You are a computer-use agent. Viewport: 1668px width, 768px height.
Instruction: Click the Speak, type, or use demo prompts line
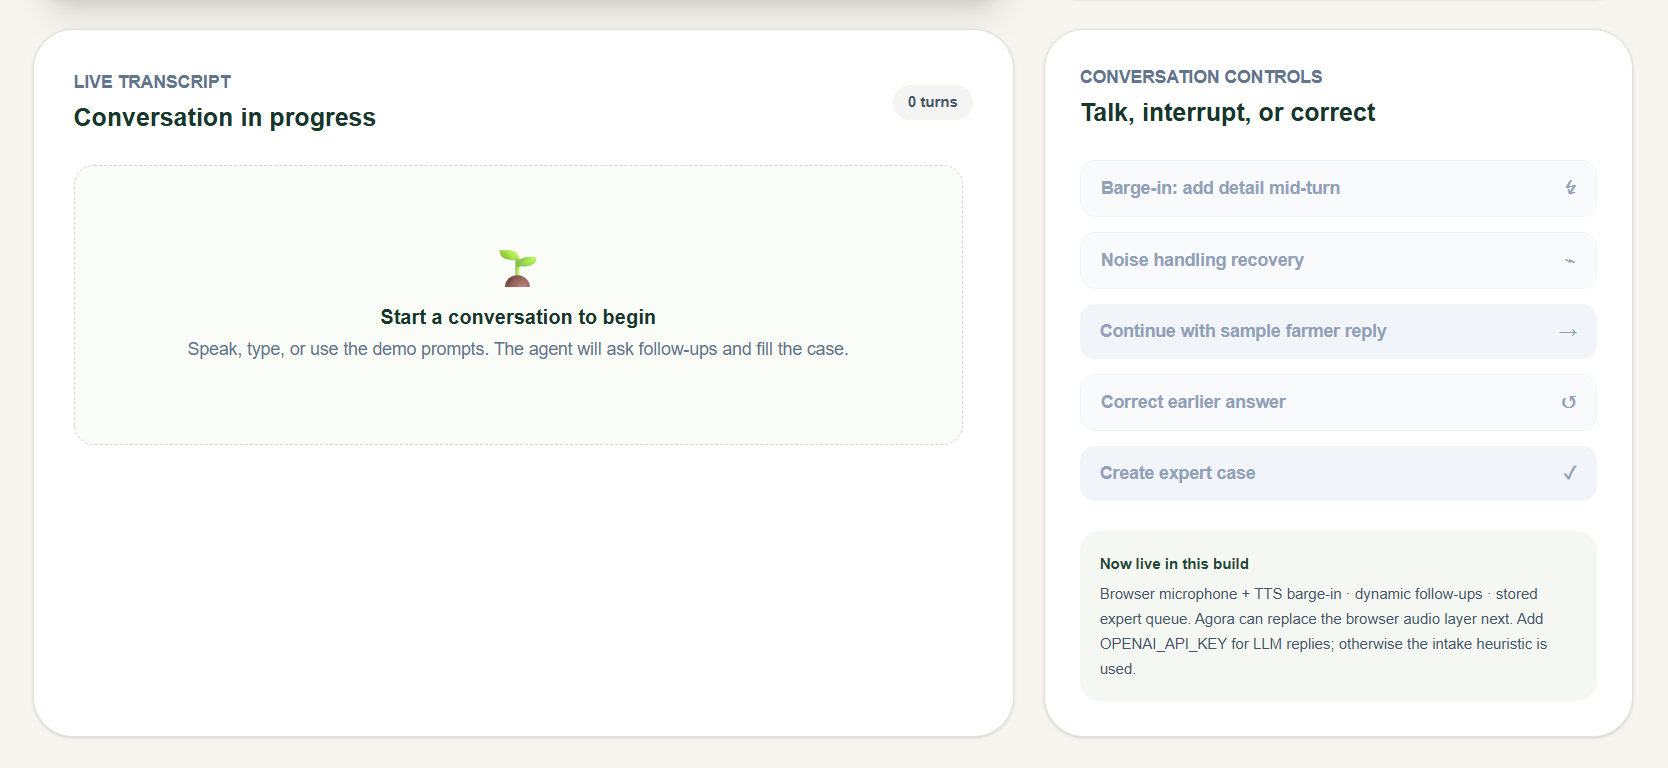tap(518, 349)
